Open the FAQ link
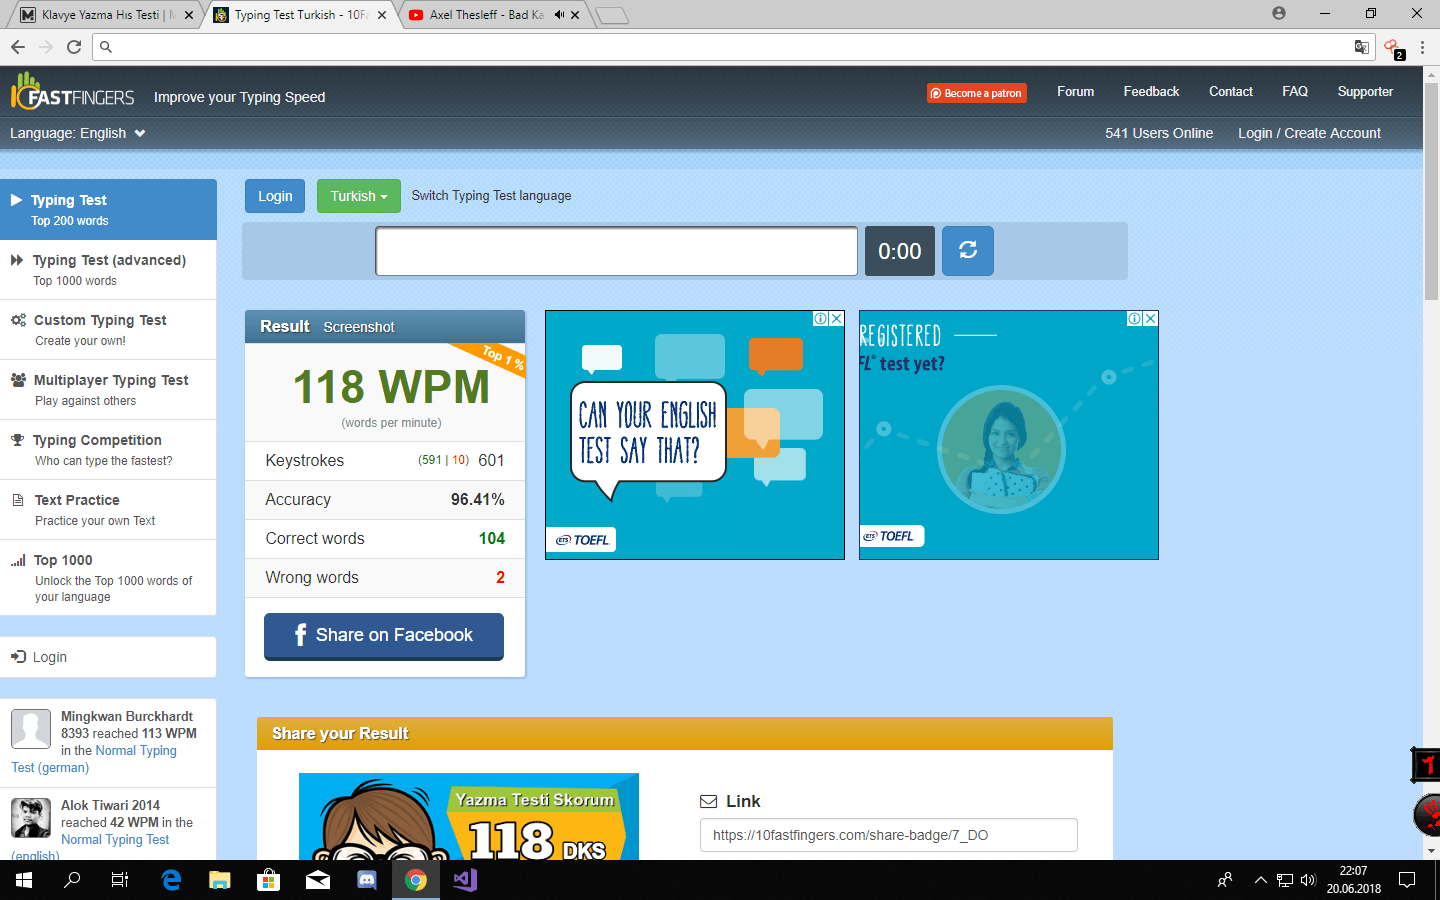Screen dimensions: 1440x900 [1295, 91]
